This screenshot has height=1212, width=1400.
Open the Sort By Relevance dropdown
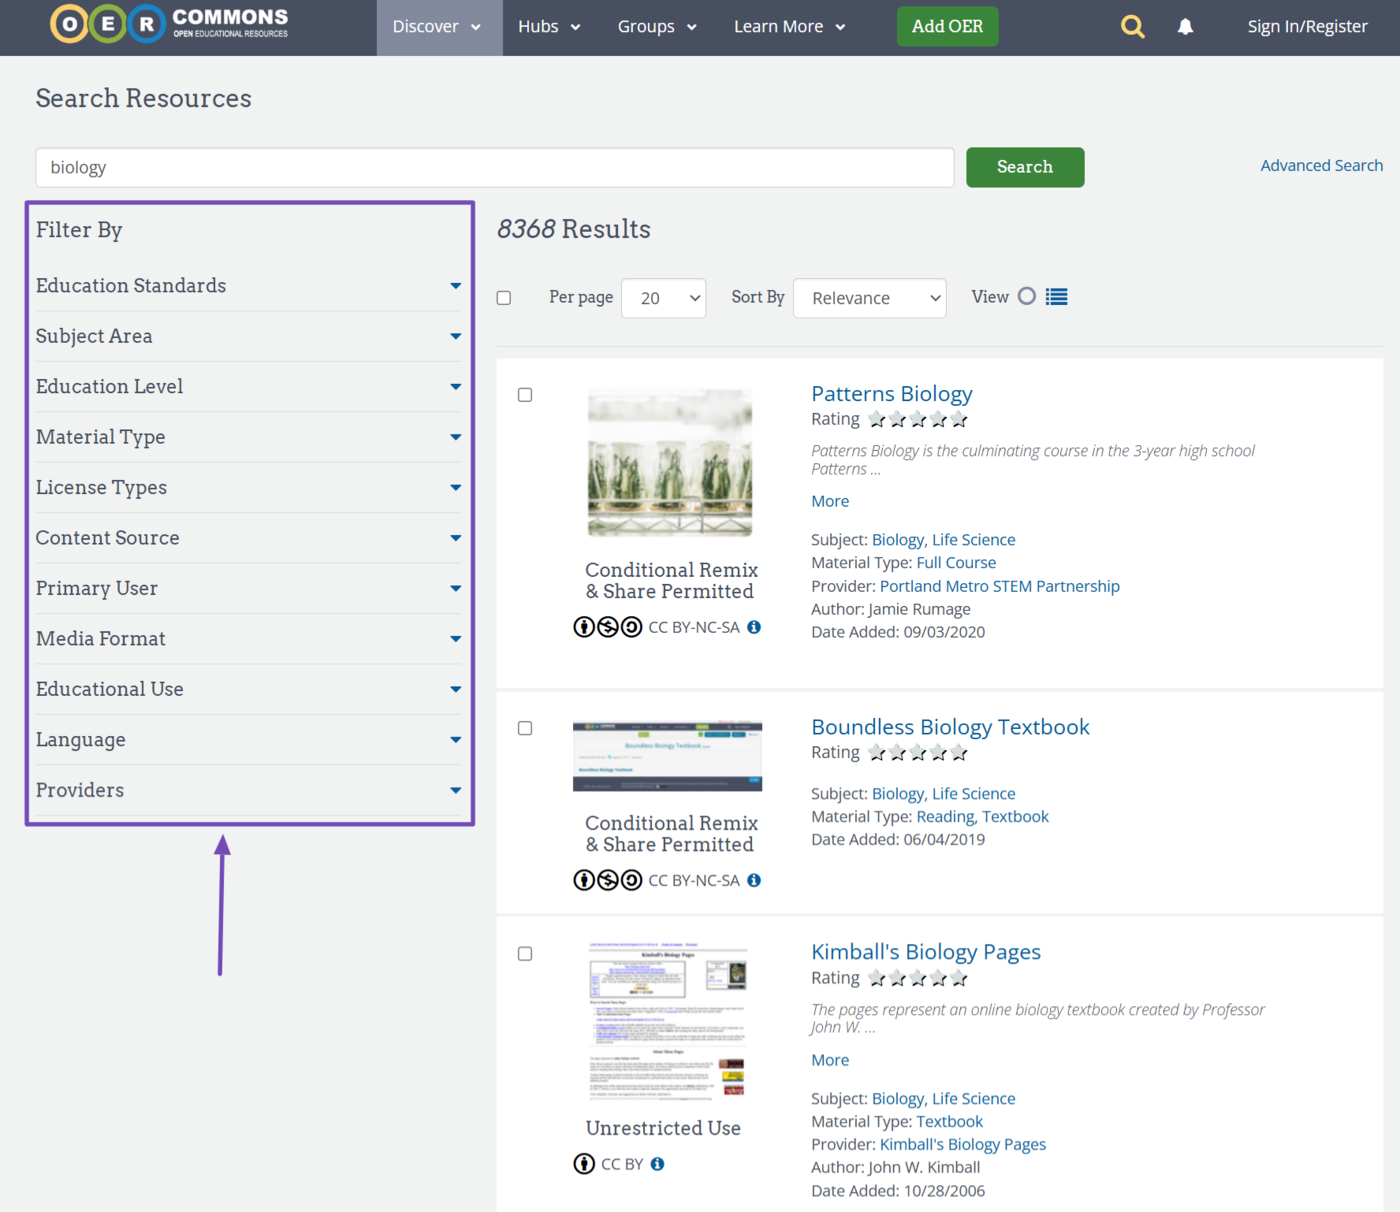(869, 298)
